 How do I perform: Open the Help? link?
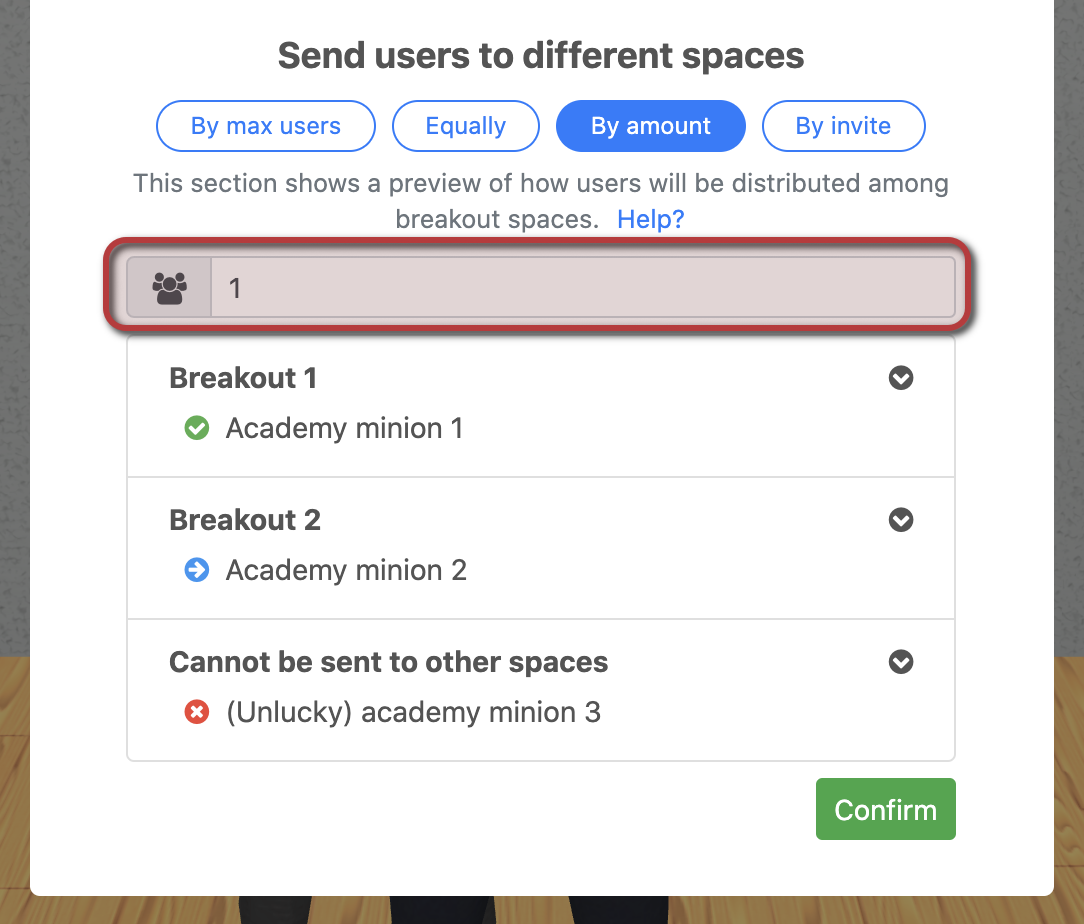point(651,219)
